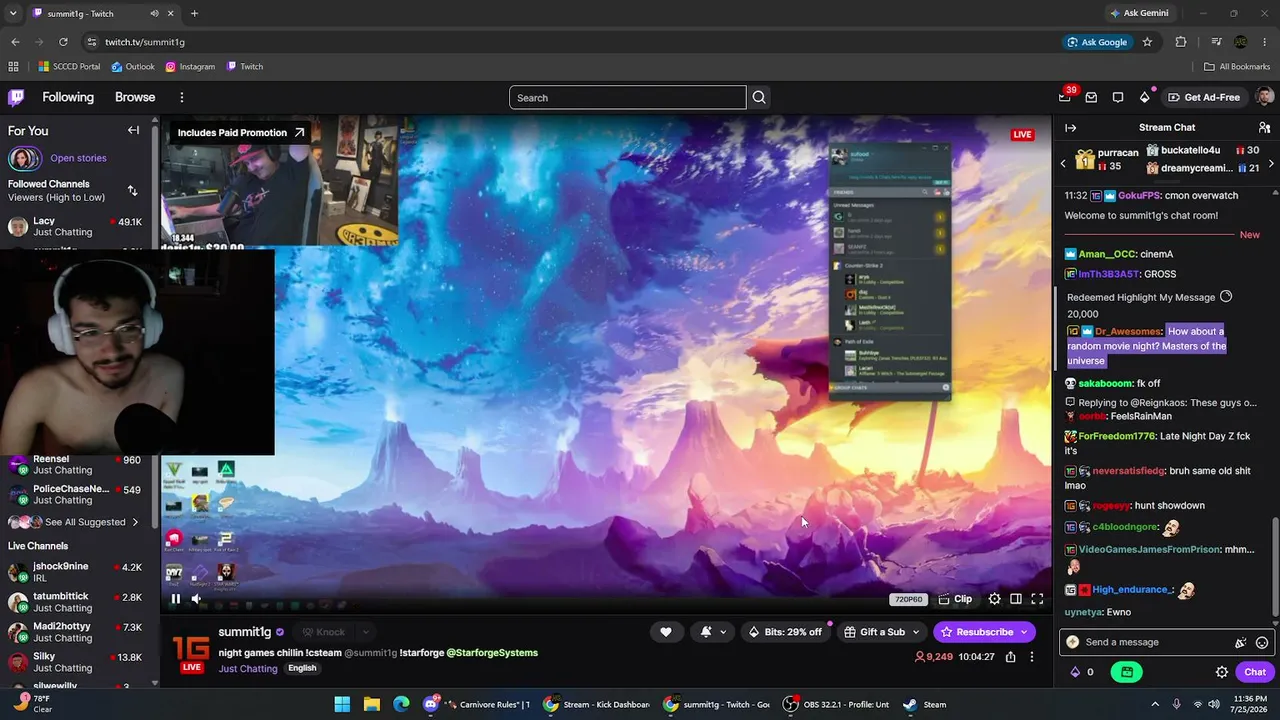Click Bits: 29% off button
The height and width of the screenshot is (720, 1280).
pos(785,632)
